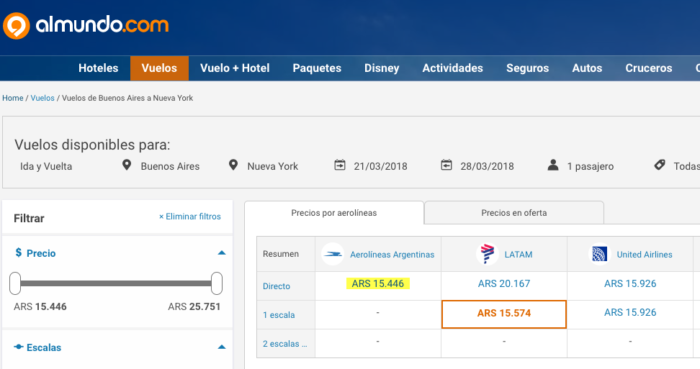Collapse the Escalas filter section
Viewport: 700px width, 369px height.
click(x=221, y=347)
